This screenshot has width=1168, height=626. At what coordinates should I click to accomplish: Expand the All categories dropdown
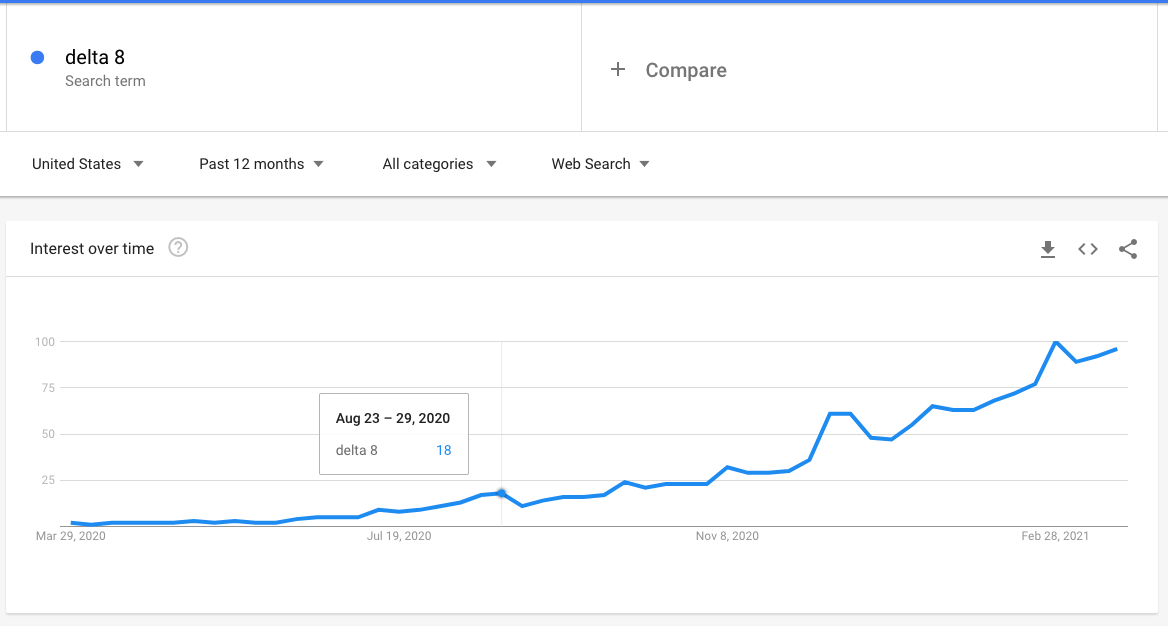pos(439,164)
